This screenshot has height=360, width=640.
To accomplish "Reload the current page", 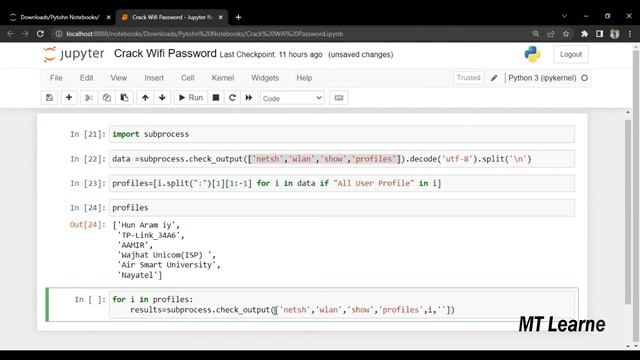I will click(40, 34).
